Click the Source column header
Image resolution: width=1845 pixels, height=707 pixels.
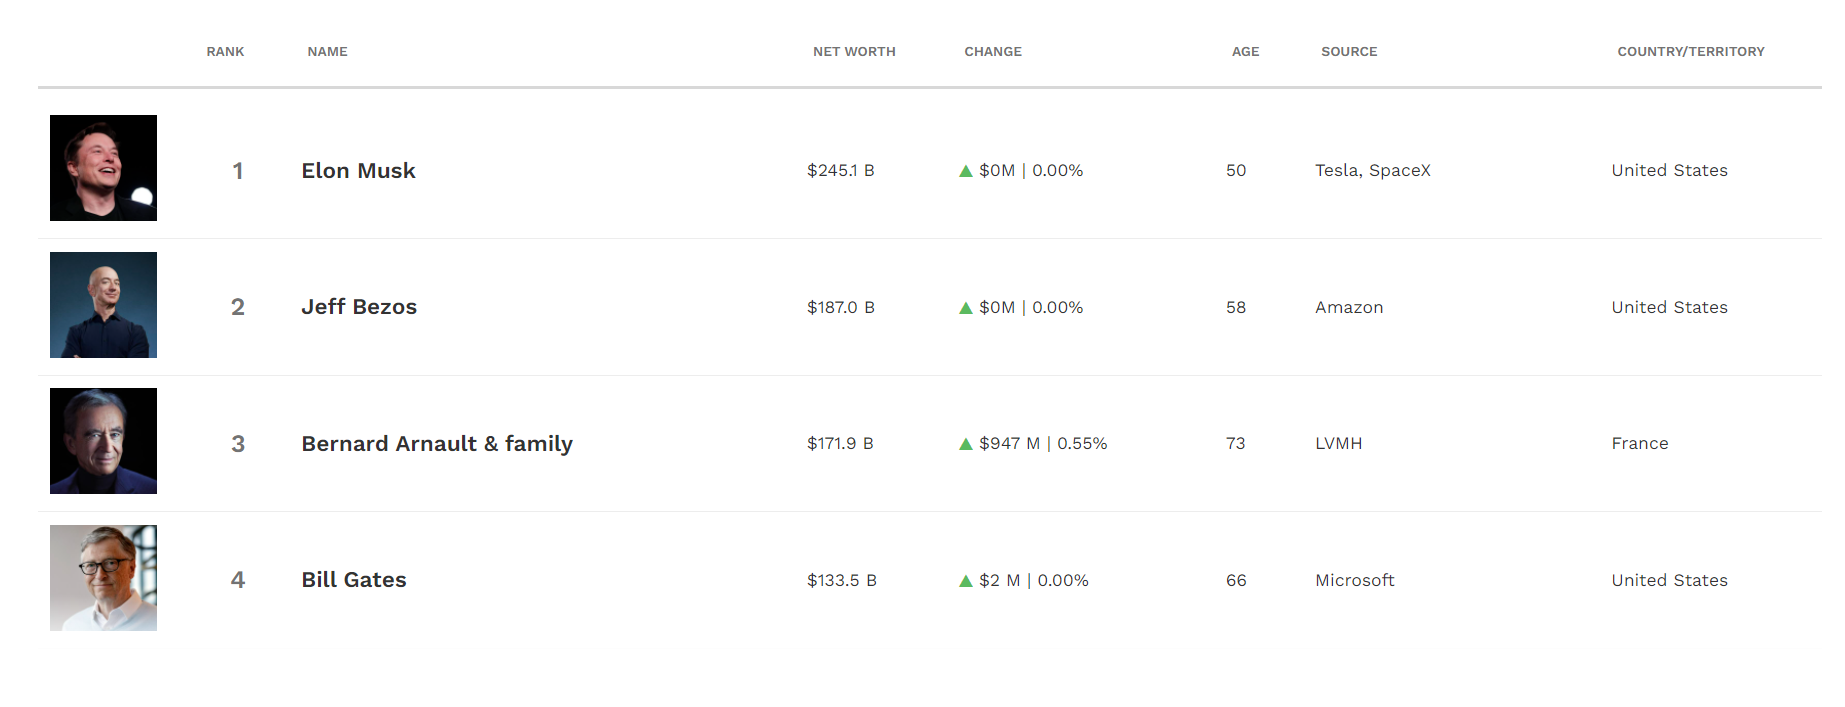(x=1349, y=52)
